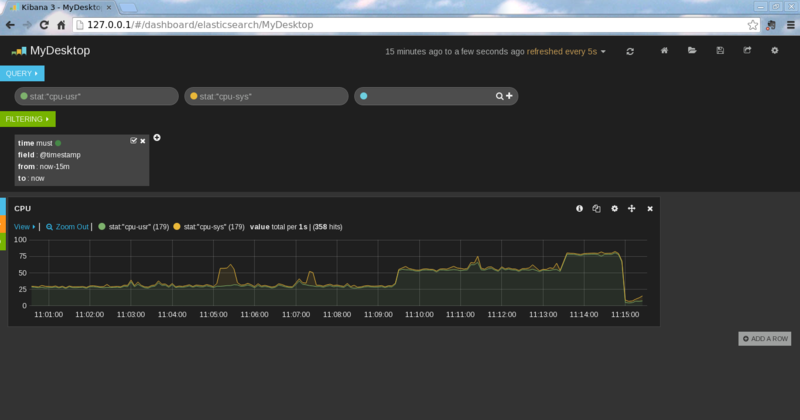Bookmark this page with the star icon
800x420 pixels.
click(x=753, y=25)
